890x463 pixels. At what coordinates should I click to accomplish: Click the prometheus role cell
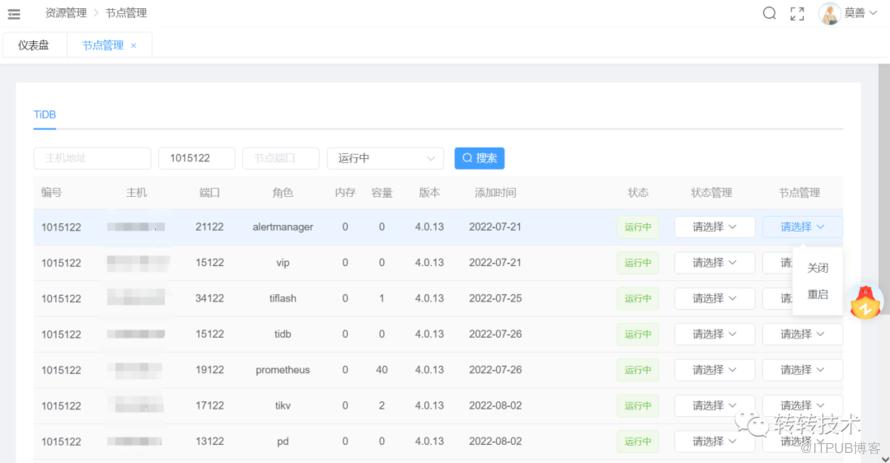[283, 370]
